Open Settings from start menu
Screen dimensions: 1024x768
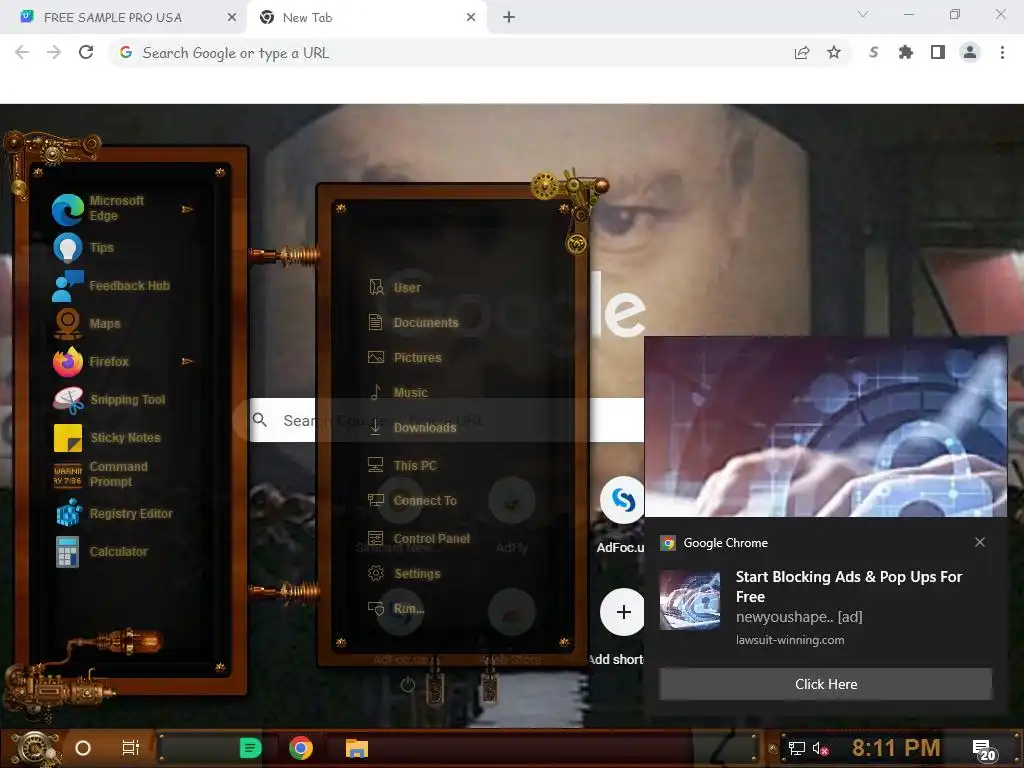pyautogui.click(x=404, y=573)
